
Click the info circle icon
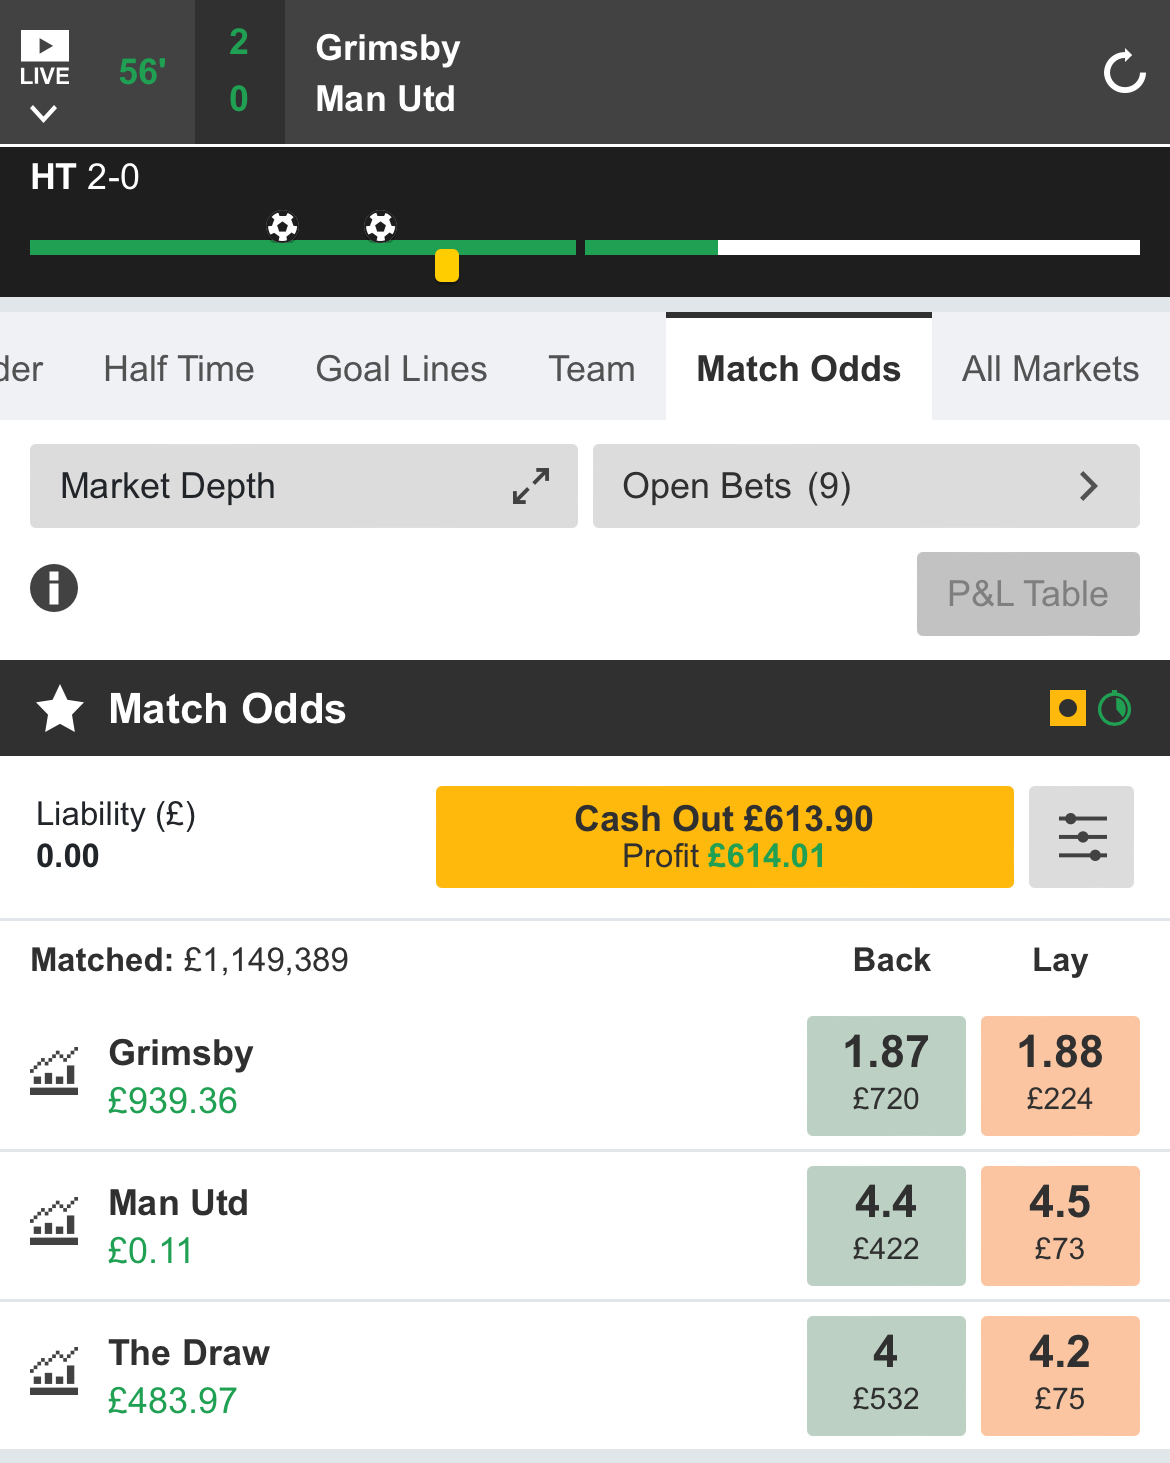click(54, 588)
